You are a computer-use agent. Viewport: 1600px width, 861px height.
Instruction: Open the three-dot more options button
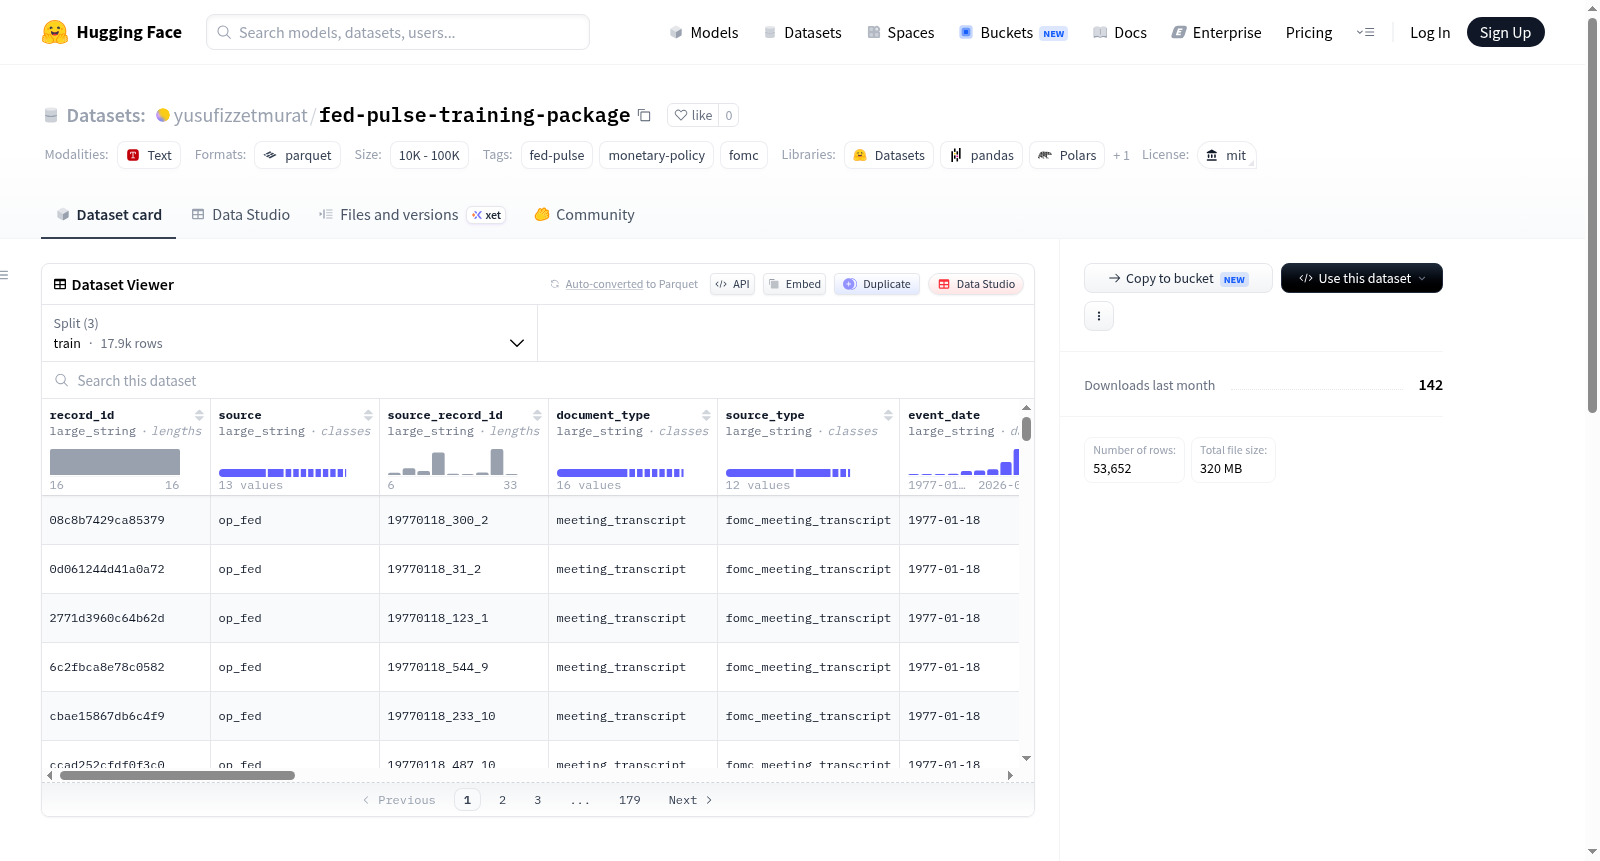tap(1099, 316)
